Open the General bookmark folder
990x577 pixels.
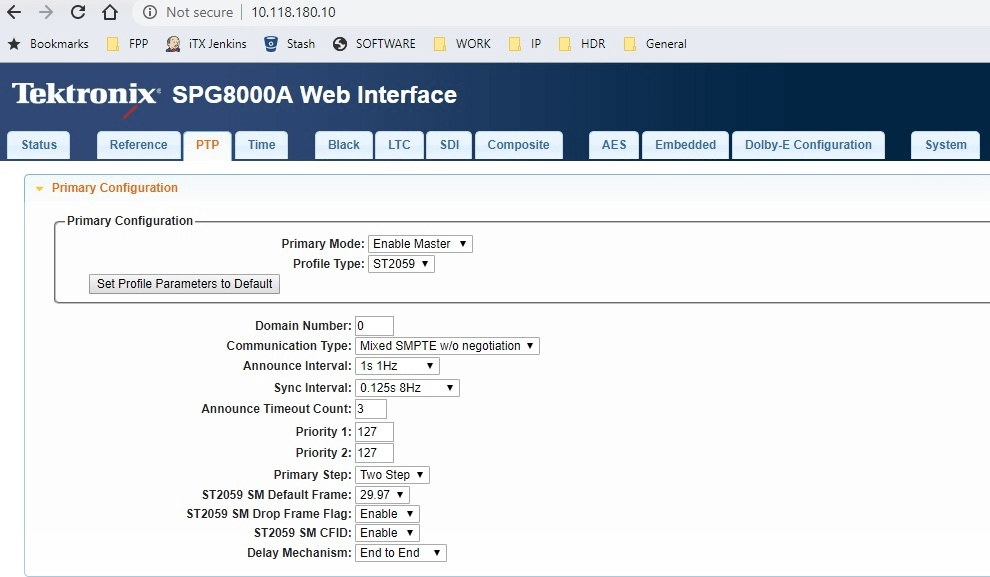pyautogui.click(x=655, y=44)
